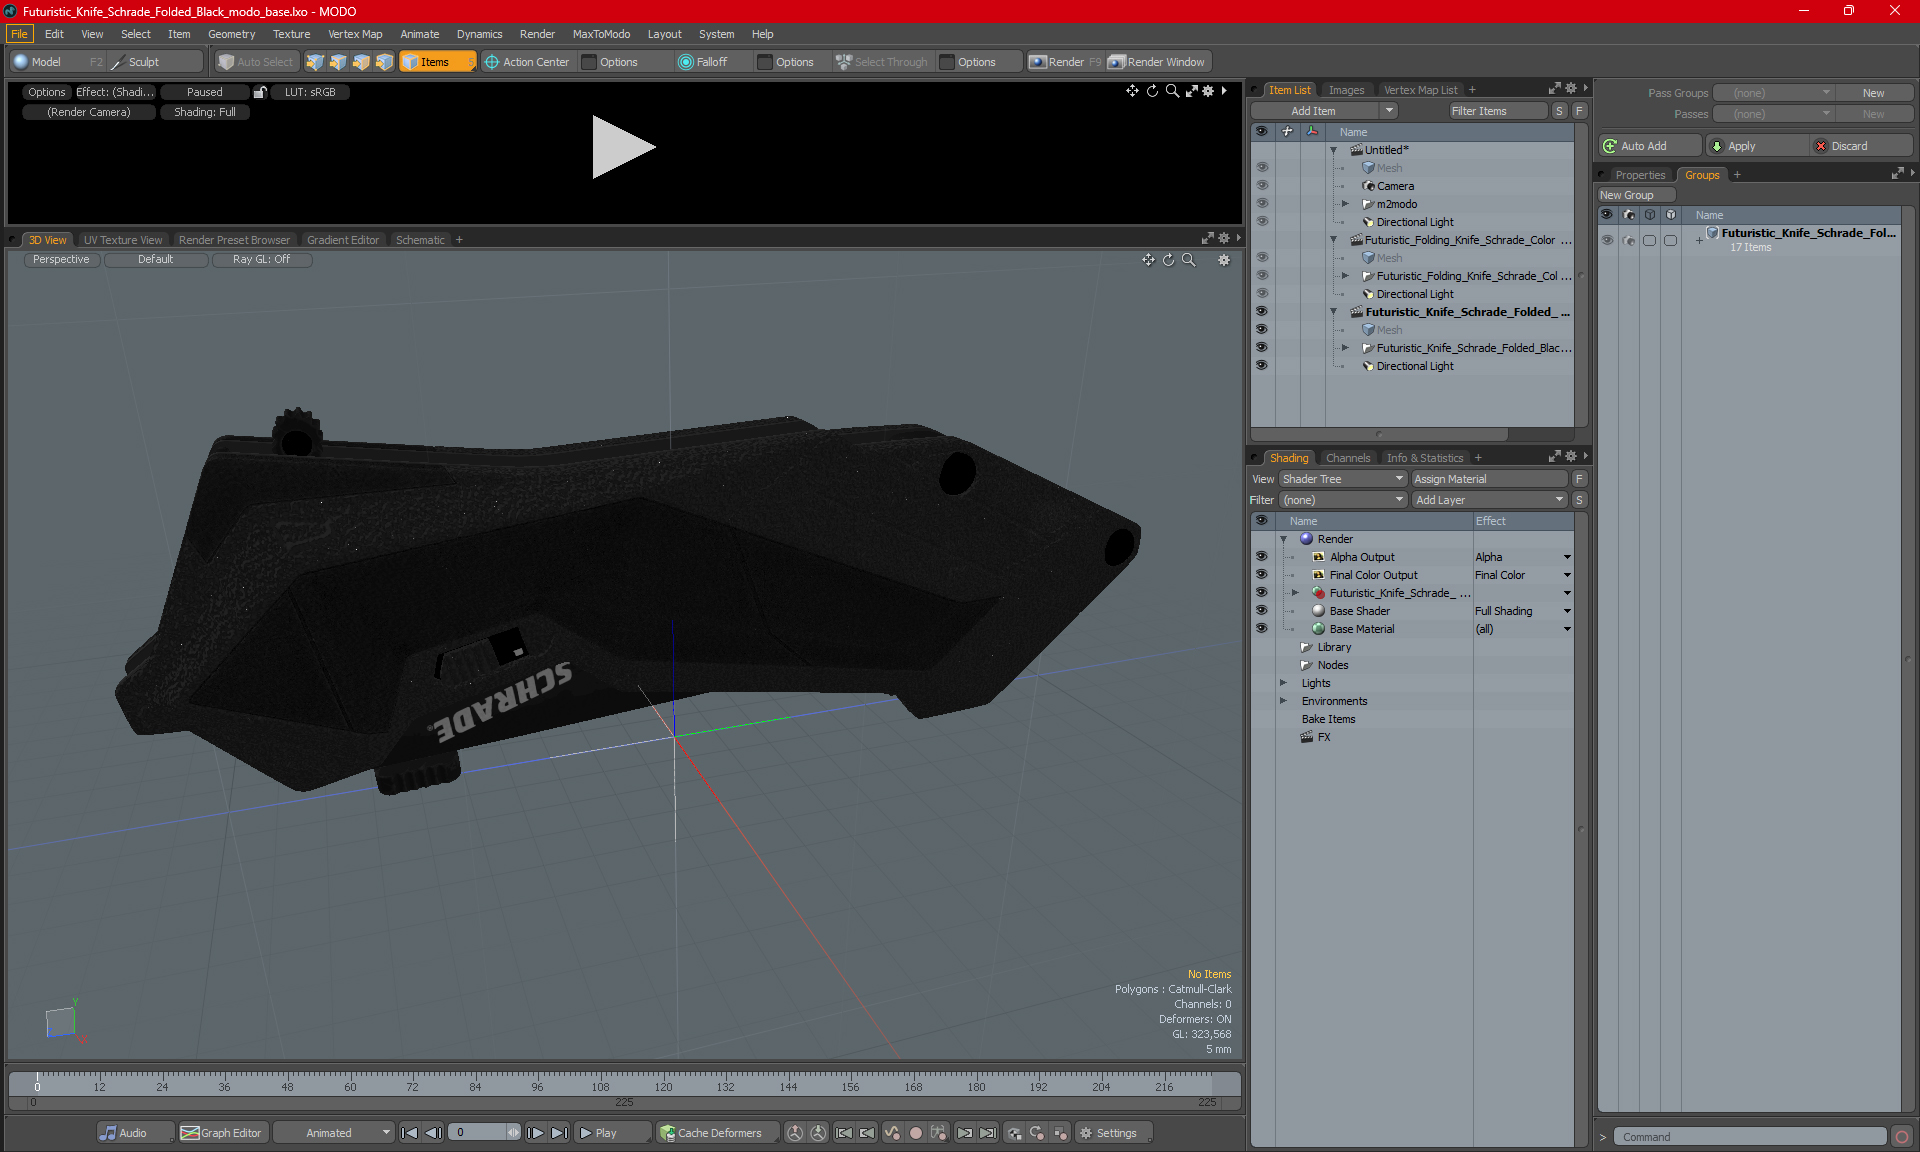This screenshot has width=1920, height=1152.
Task: Expand Futuristic_Knife_Schrade_Folded_Blac item
Action: click(1346, 348)
